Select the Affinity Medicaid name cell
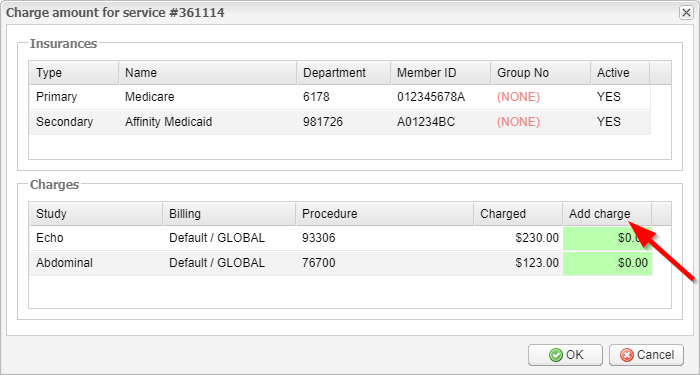 208,122
